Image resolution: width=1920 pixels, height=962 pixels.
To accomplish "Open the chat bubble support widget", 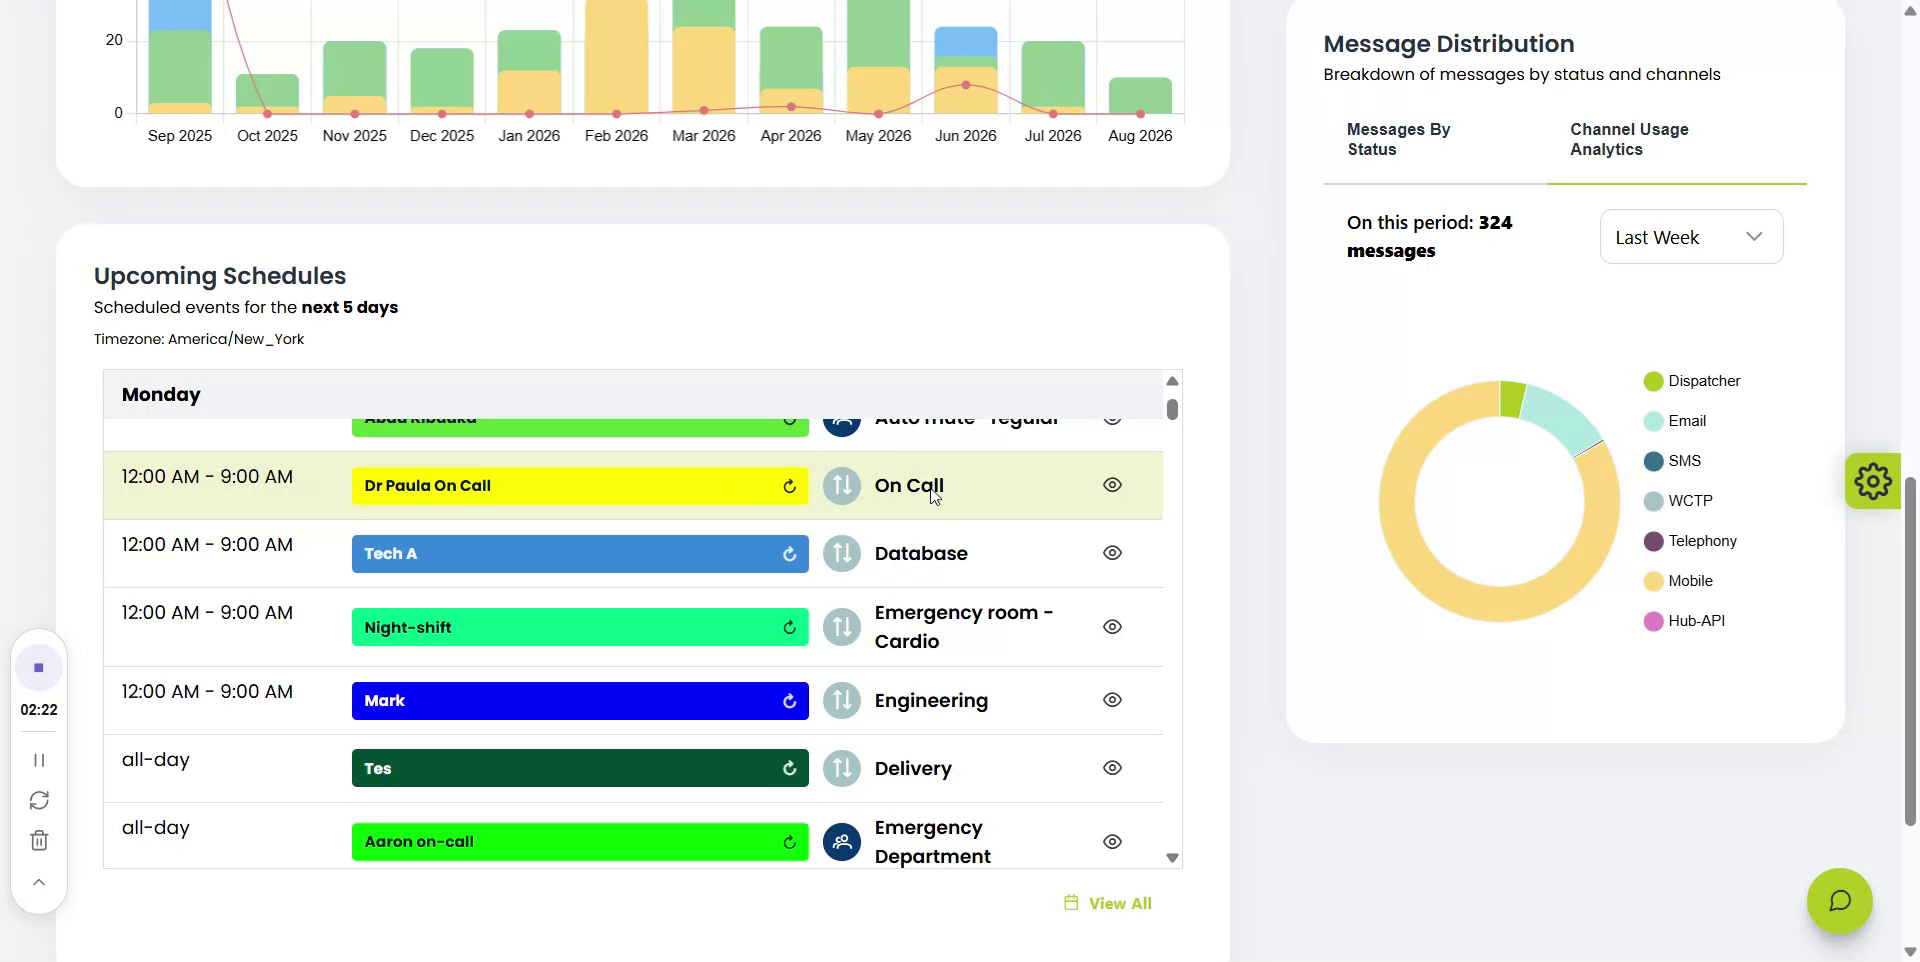I will pyautogui.click(x=1839, y=901).
